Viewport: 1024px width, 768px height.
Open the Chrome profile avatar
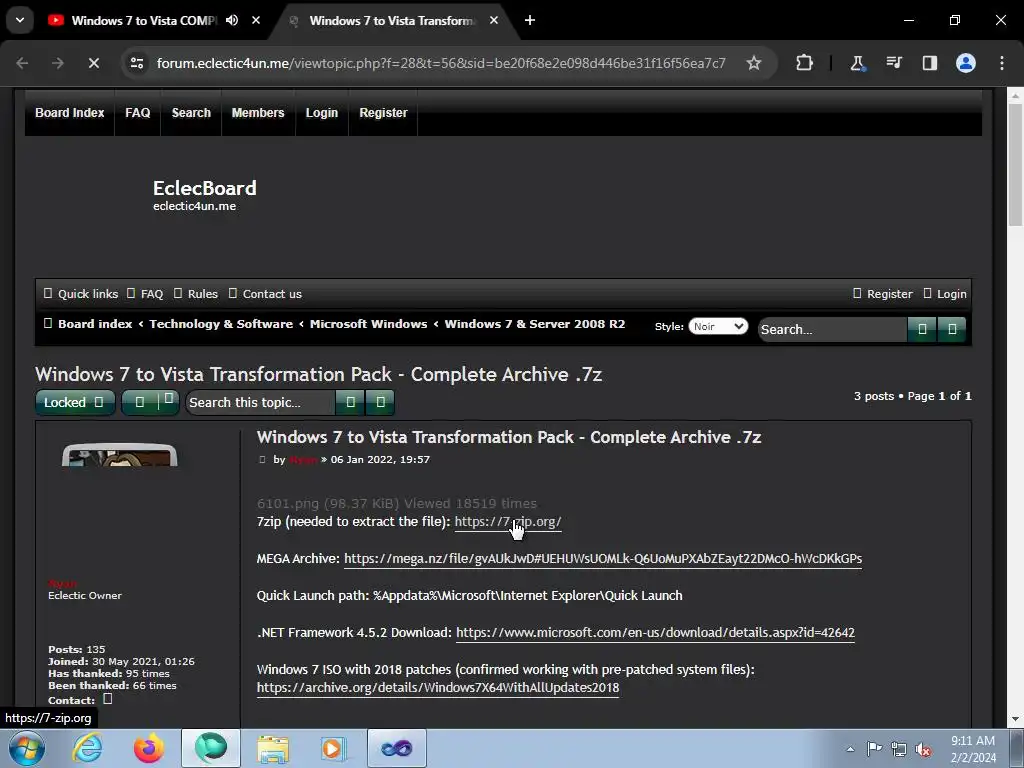coord(966,63)
